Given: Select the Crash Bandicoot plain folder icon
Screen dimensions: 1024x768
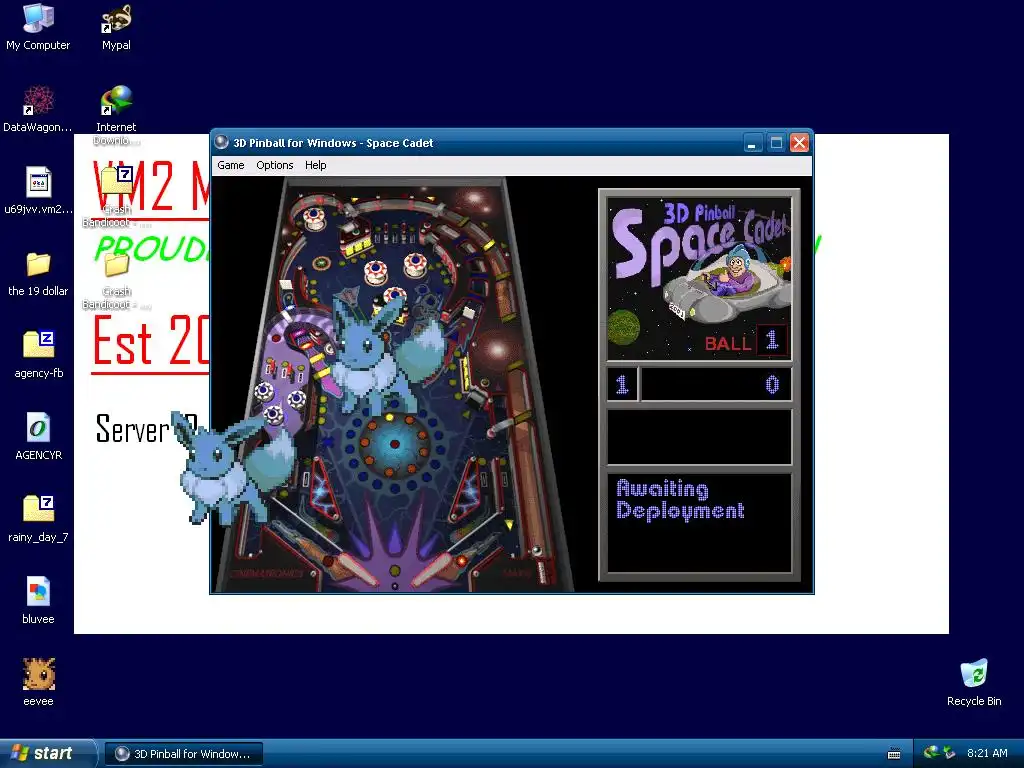Looking at the screenshot, I should 116,279.
